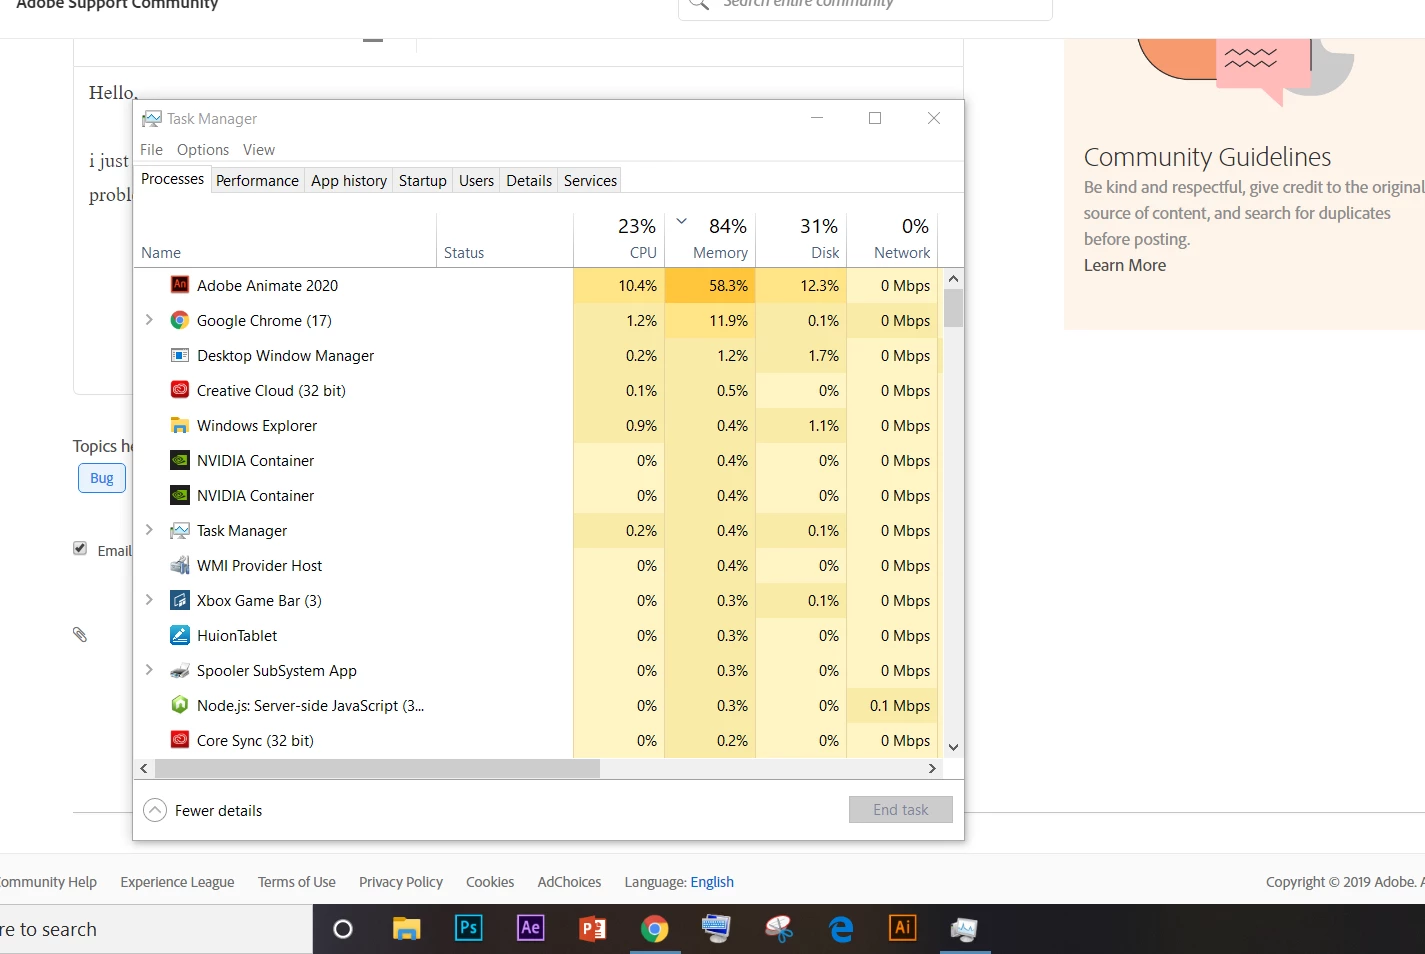Open Microsoft Edge from the taskbar
1425x954 pixels.
(841, 929)
